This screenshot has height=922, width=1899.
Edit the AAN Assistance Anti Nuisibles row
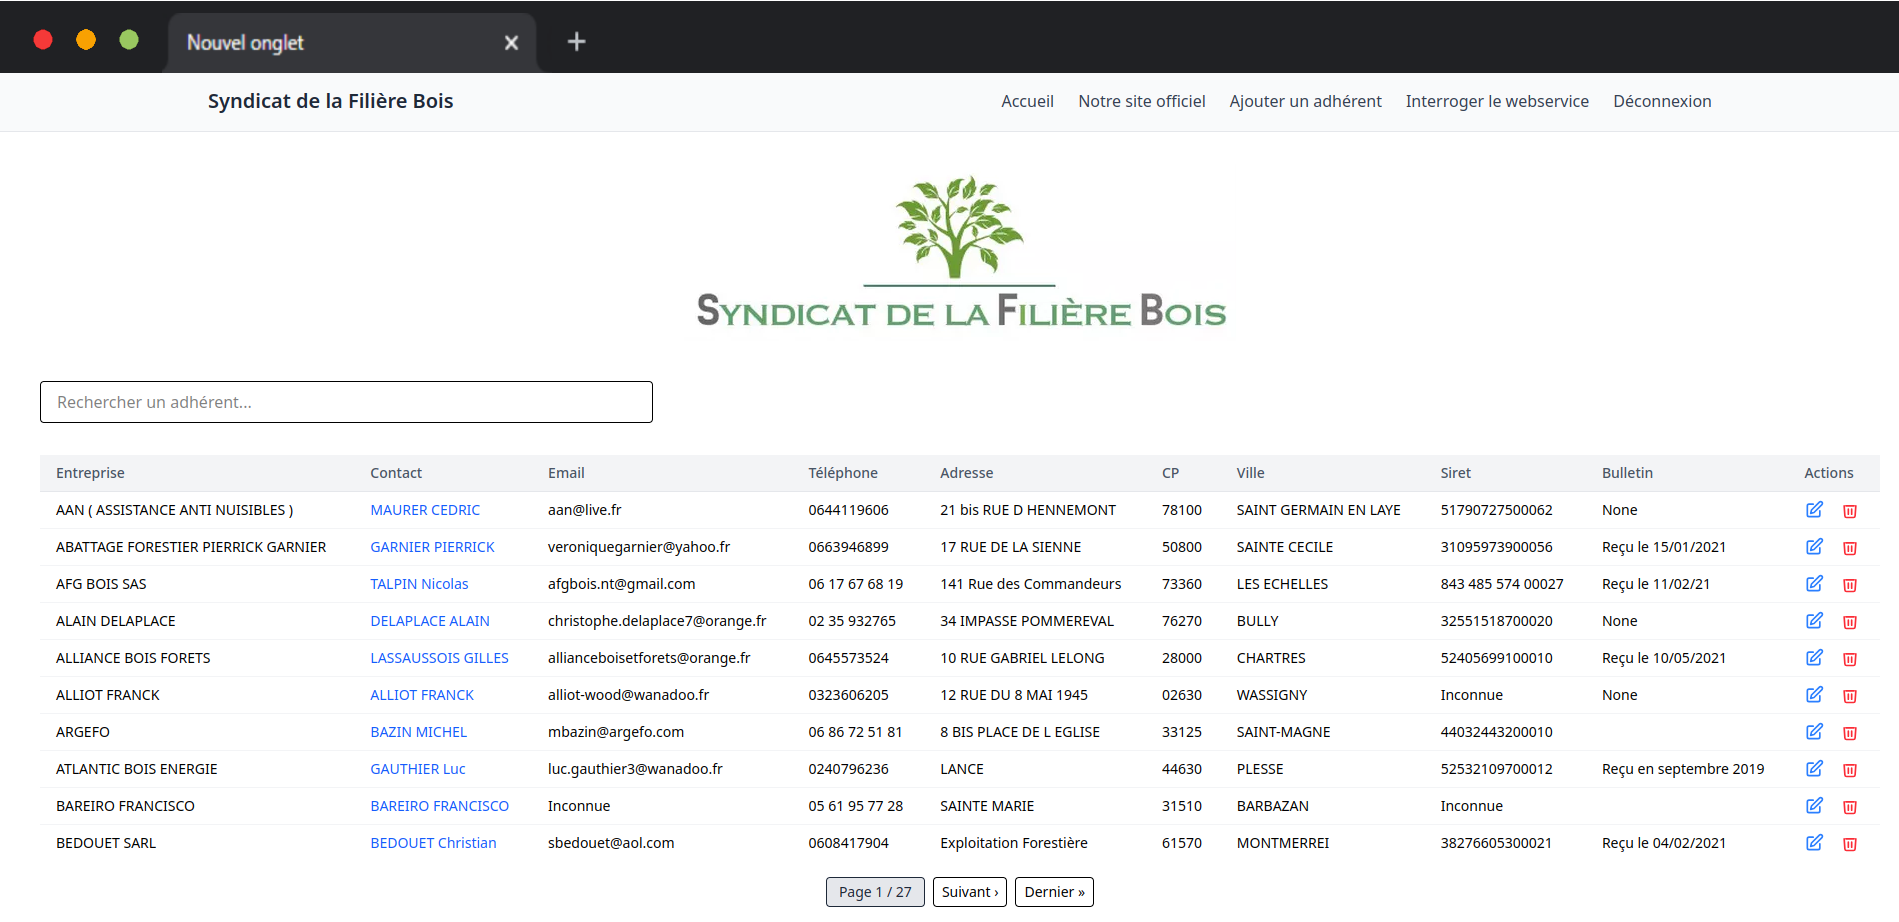point(1814,510)
